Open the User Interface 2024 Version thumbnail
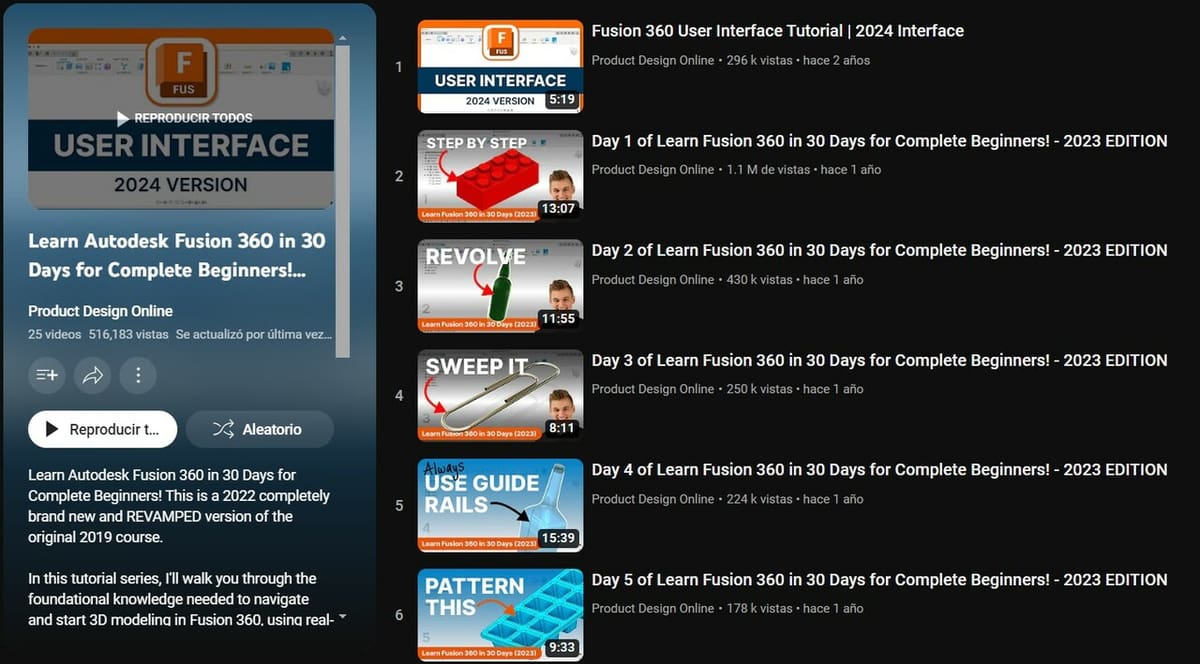The height and width of the screenshot is (664, 1200). pyautogui.click(x=500, y=67)
